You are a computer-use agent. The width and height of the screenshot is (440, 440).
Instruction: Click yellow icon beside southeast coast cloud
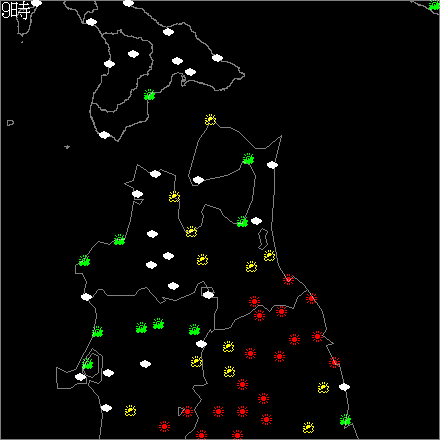pos(323,387)
